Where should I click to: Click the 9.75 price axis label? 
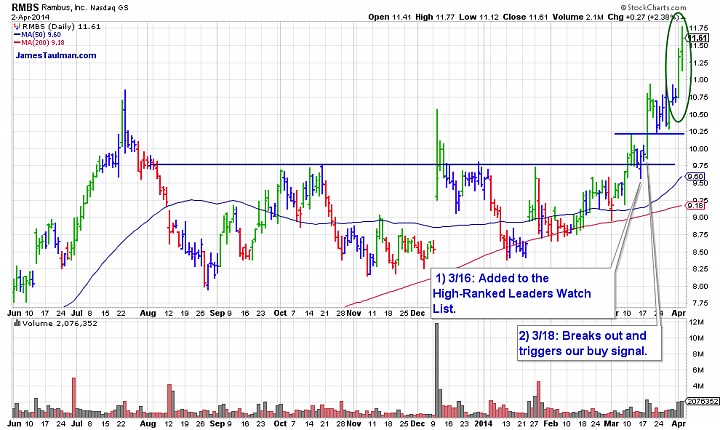[x=698, y=166]
